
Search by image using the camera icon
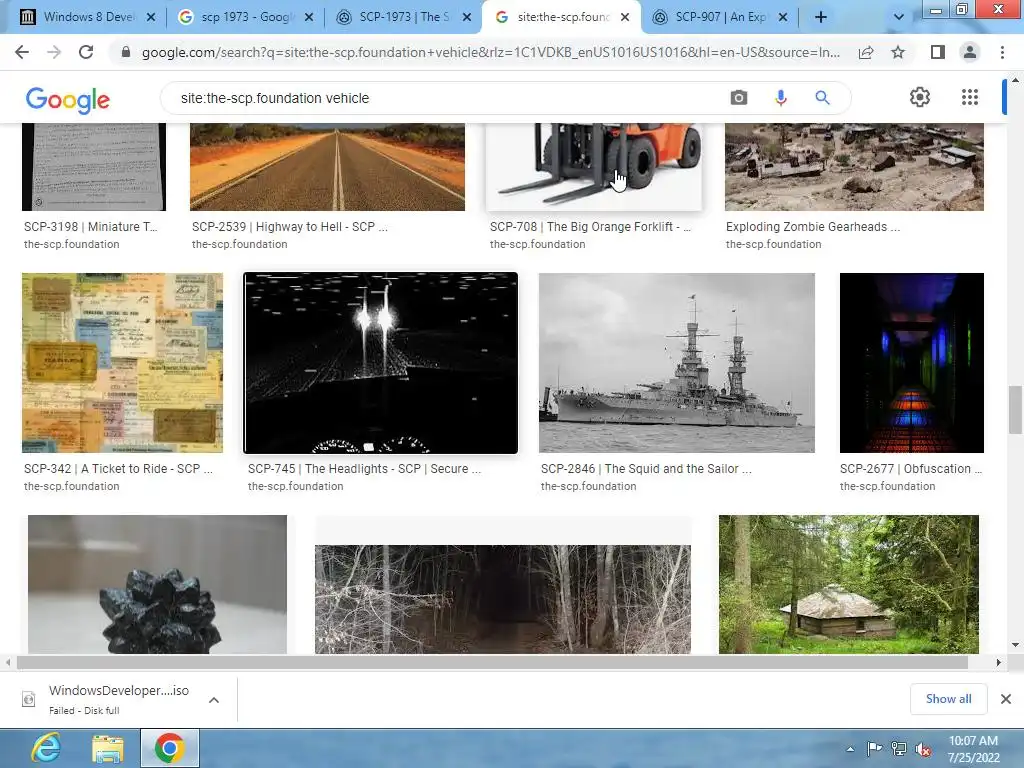coord(739,98)
